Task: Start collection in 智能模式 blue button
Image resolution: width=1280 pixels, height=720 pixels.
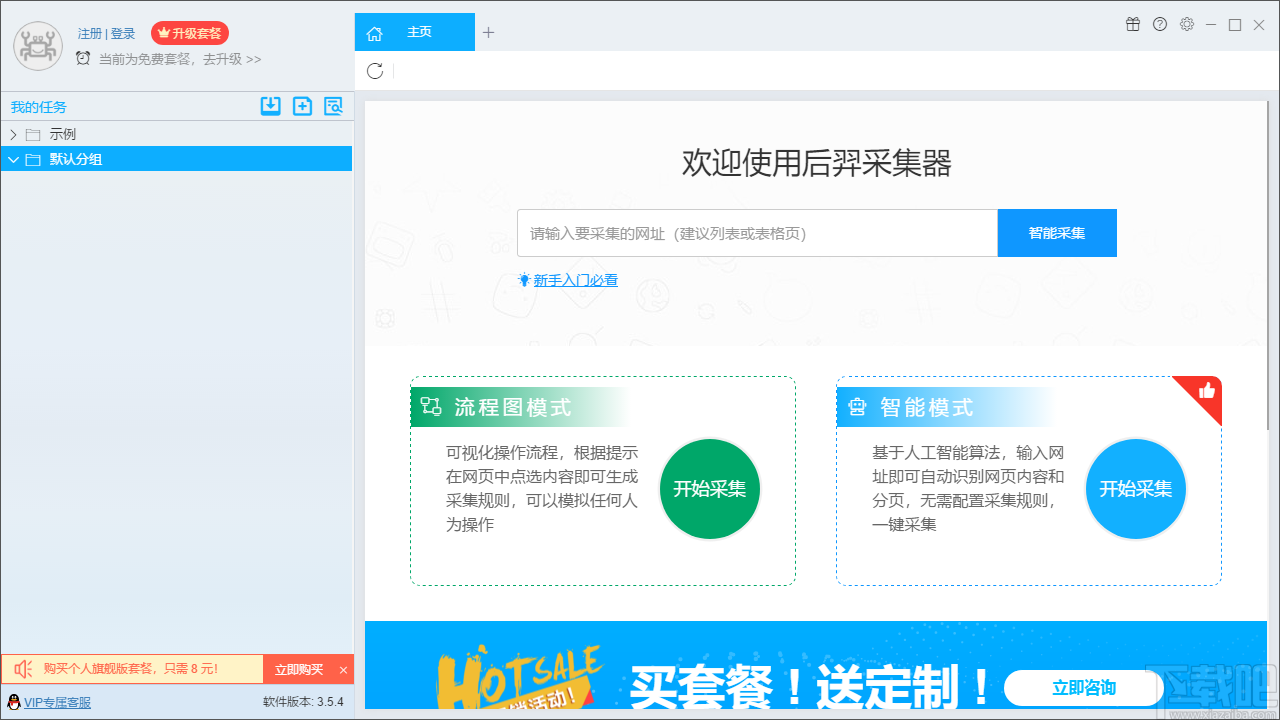Action: tap(1136, 489)
